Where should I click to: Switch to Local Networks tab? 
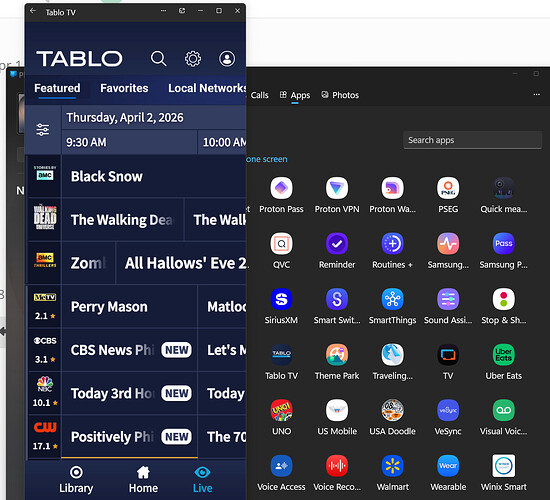[x=207, y=88]
